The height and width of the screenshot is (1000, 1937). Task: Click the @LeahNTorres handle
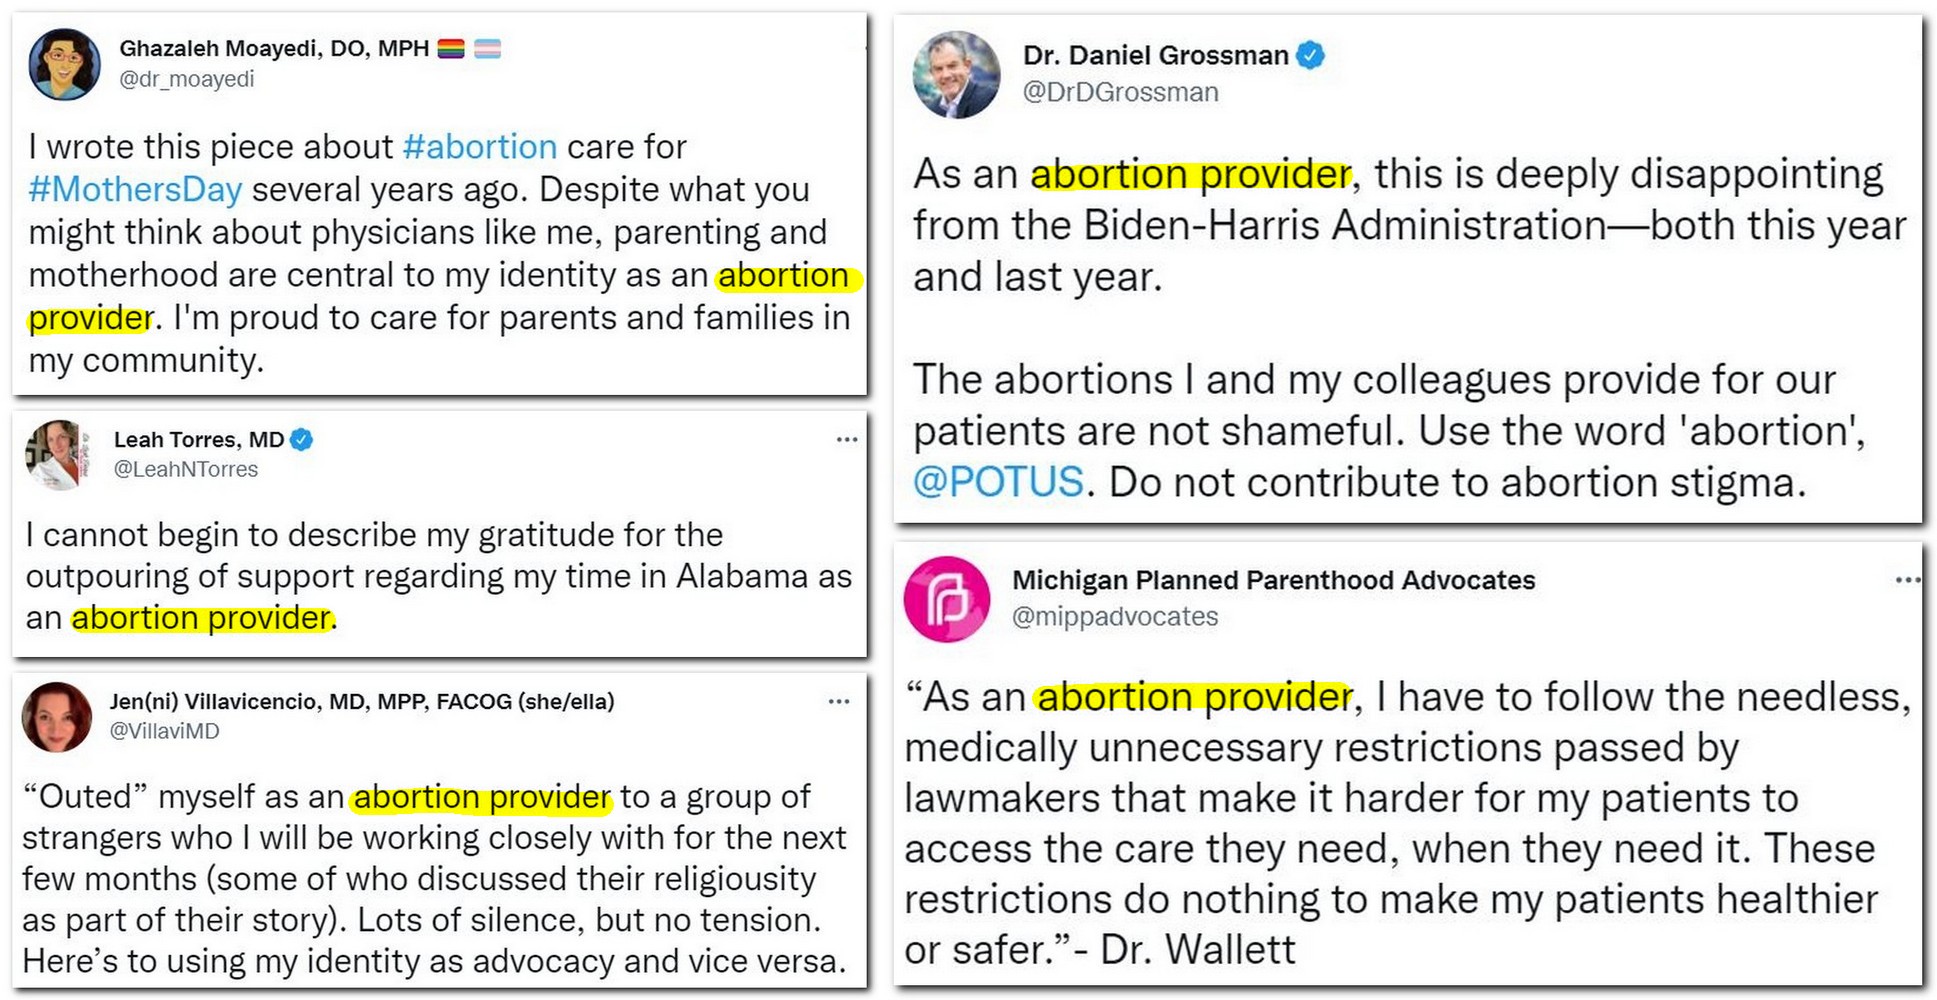(186, 469)
